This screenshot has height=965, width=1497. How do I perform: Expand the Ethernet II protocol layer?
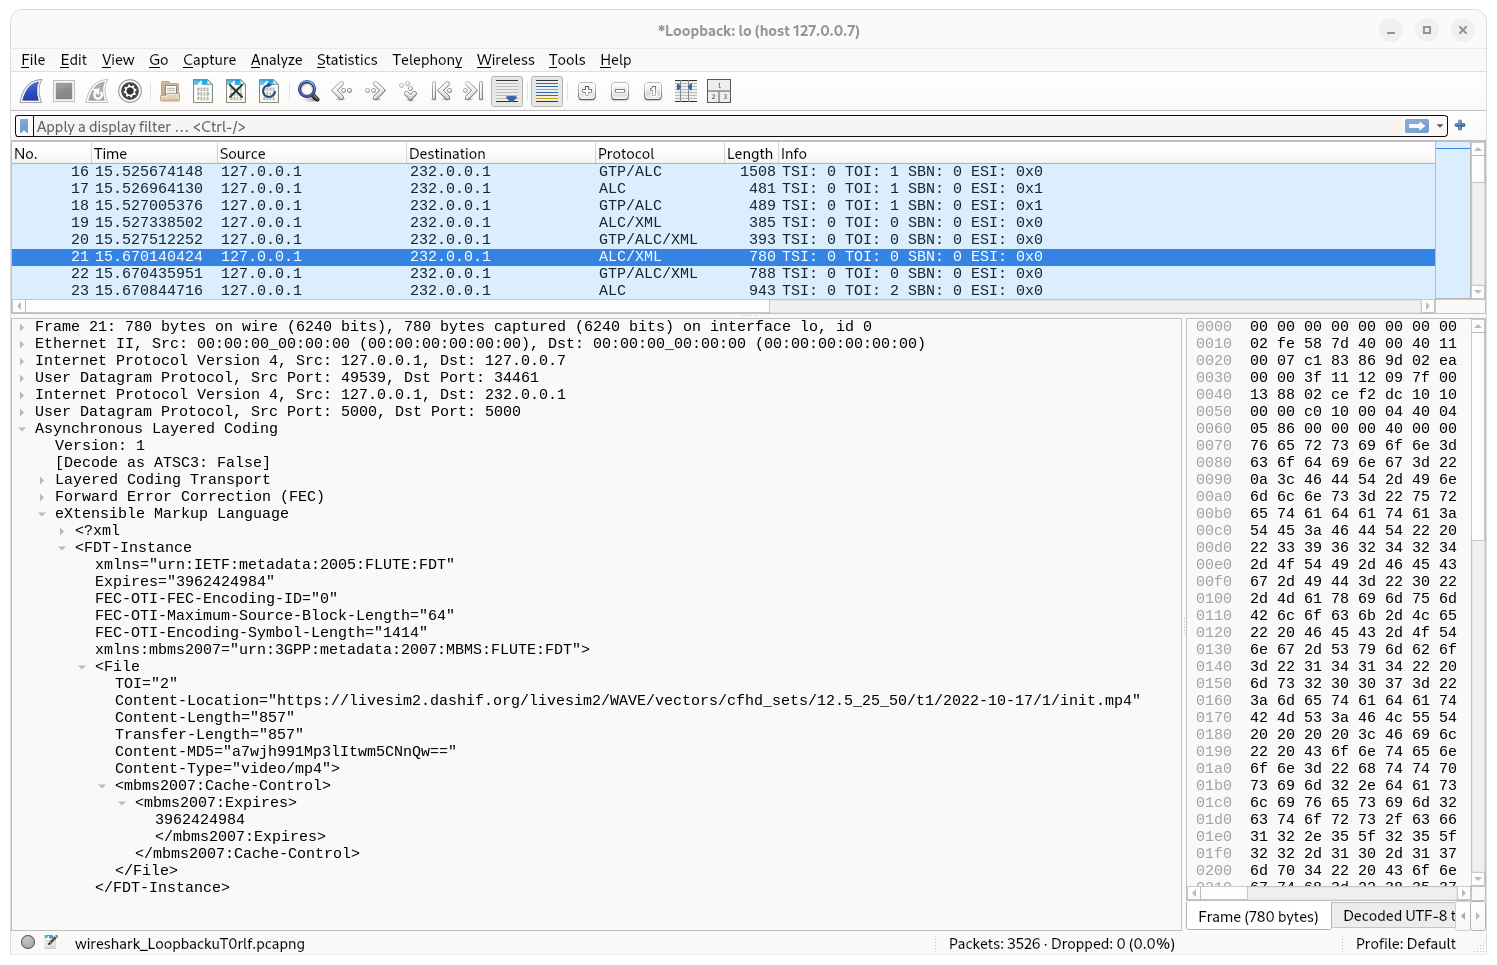(22, 343)
